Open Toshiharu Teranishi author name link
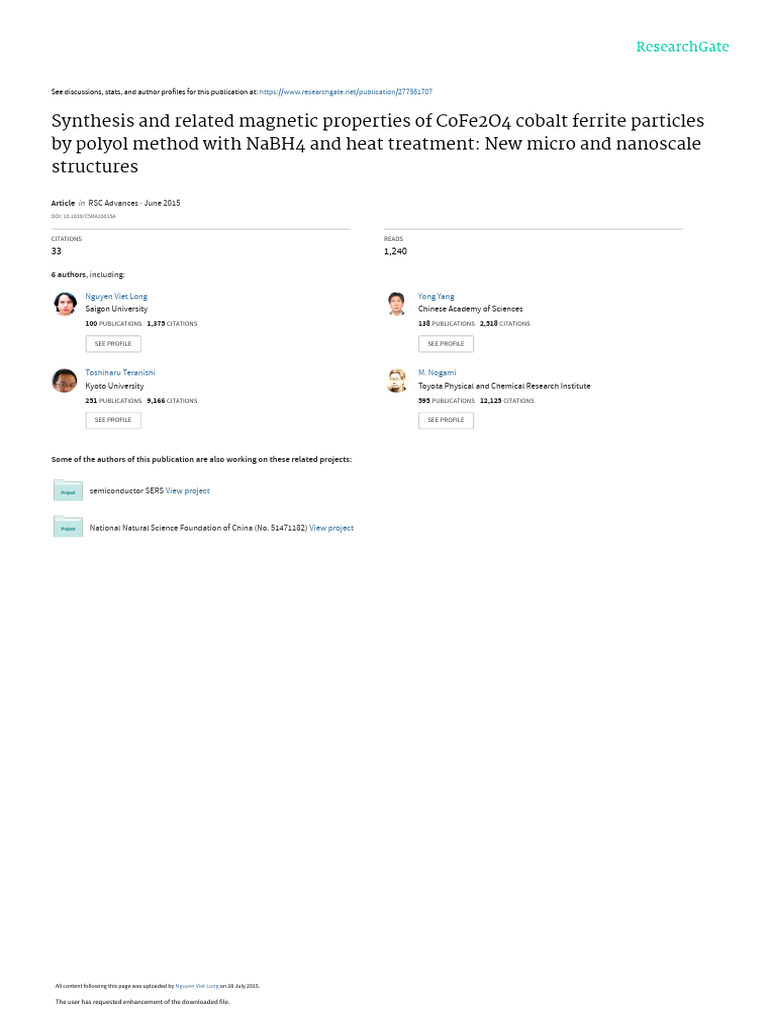 [x=120, y=373]
